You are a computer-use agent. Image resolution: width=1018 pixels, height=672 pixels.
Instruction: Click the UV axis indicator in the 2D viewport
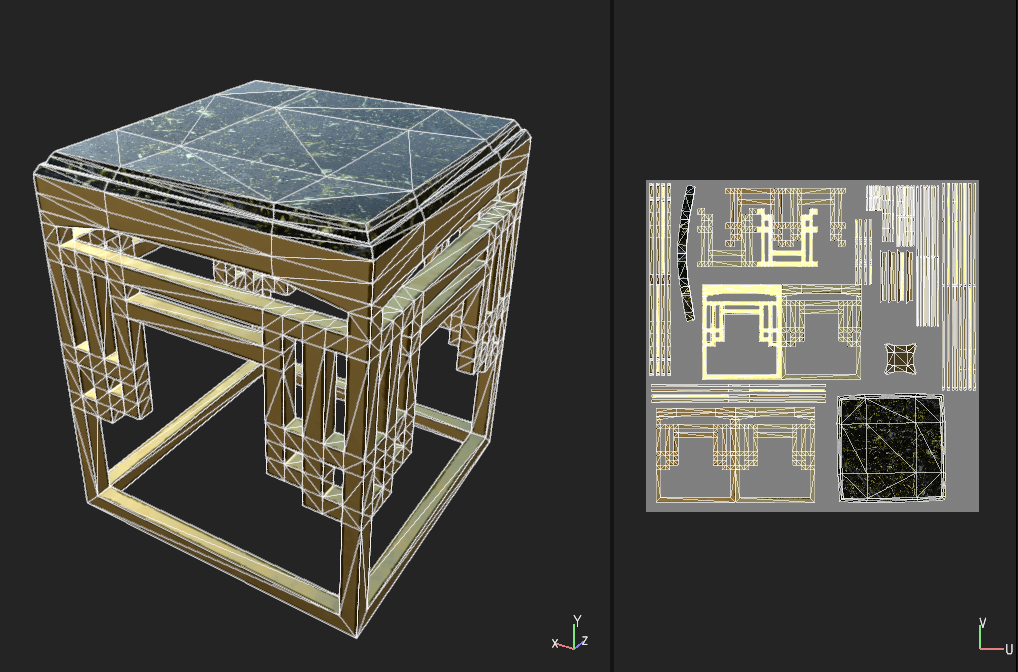(995, 635)
